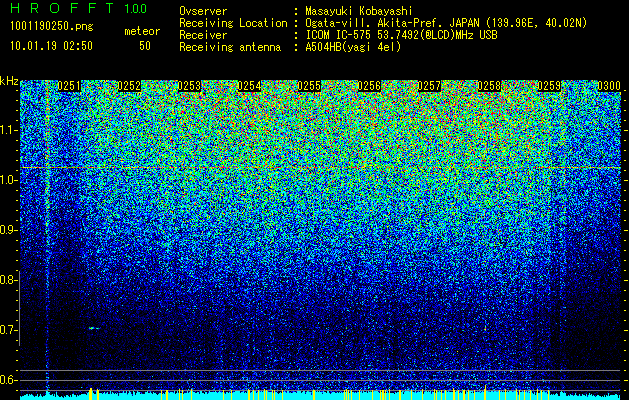
Task: Click the 0253 time marker
Action: (x=189, y=86)
